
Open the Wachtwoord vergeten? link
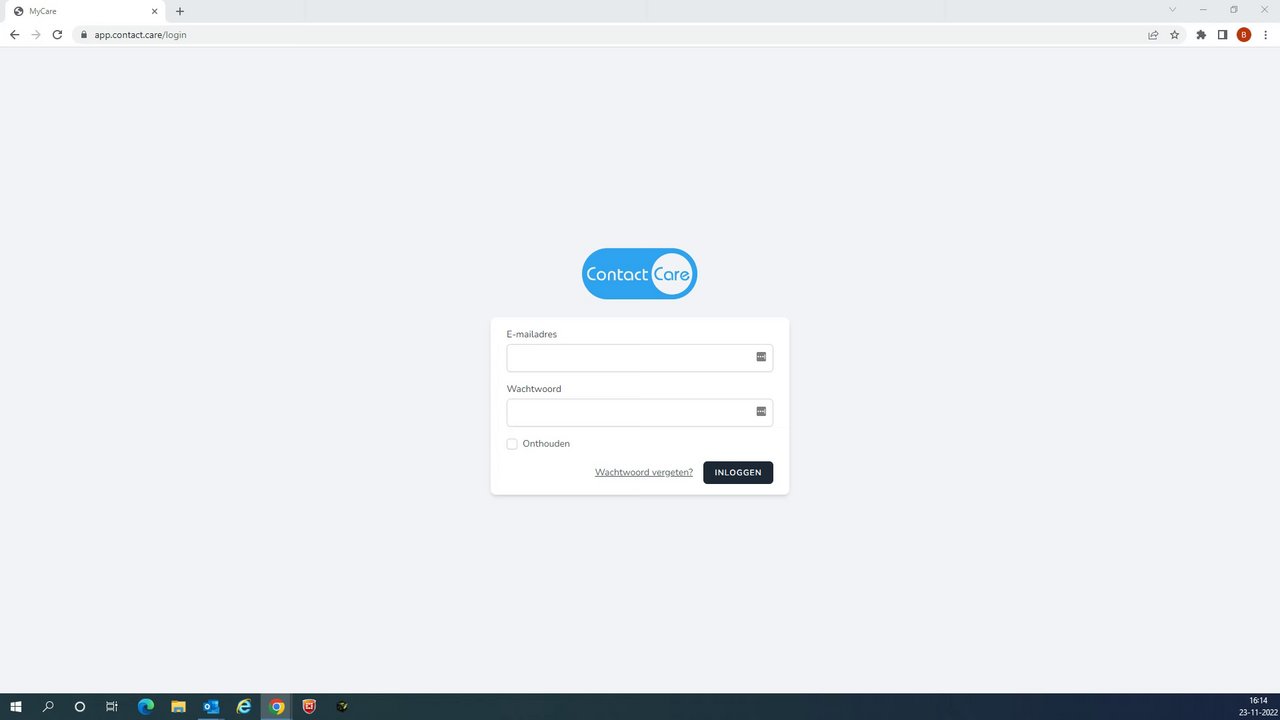click(x=644, y=472)
